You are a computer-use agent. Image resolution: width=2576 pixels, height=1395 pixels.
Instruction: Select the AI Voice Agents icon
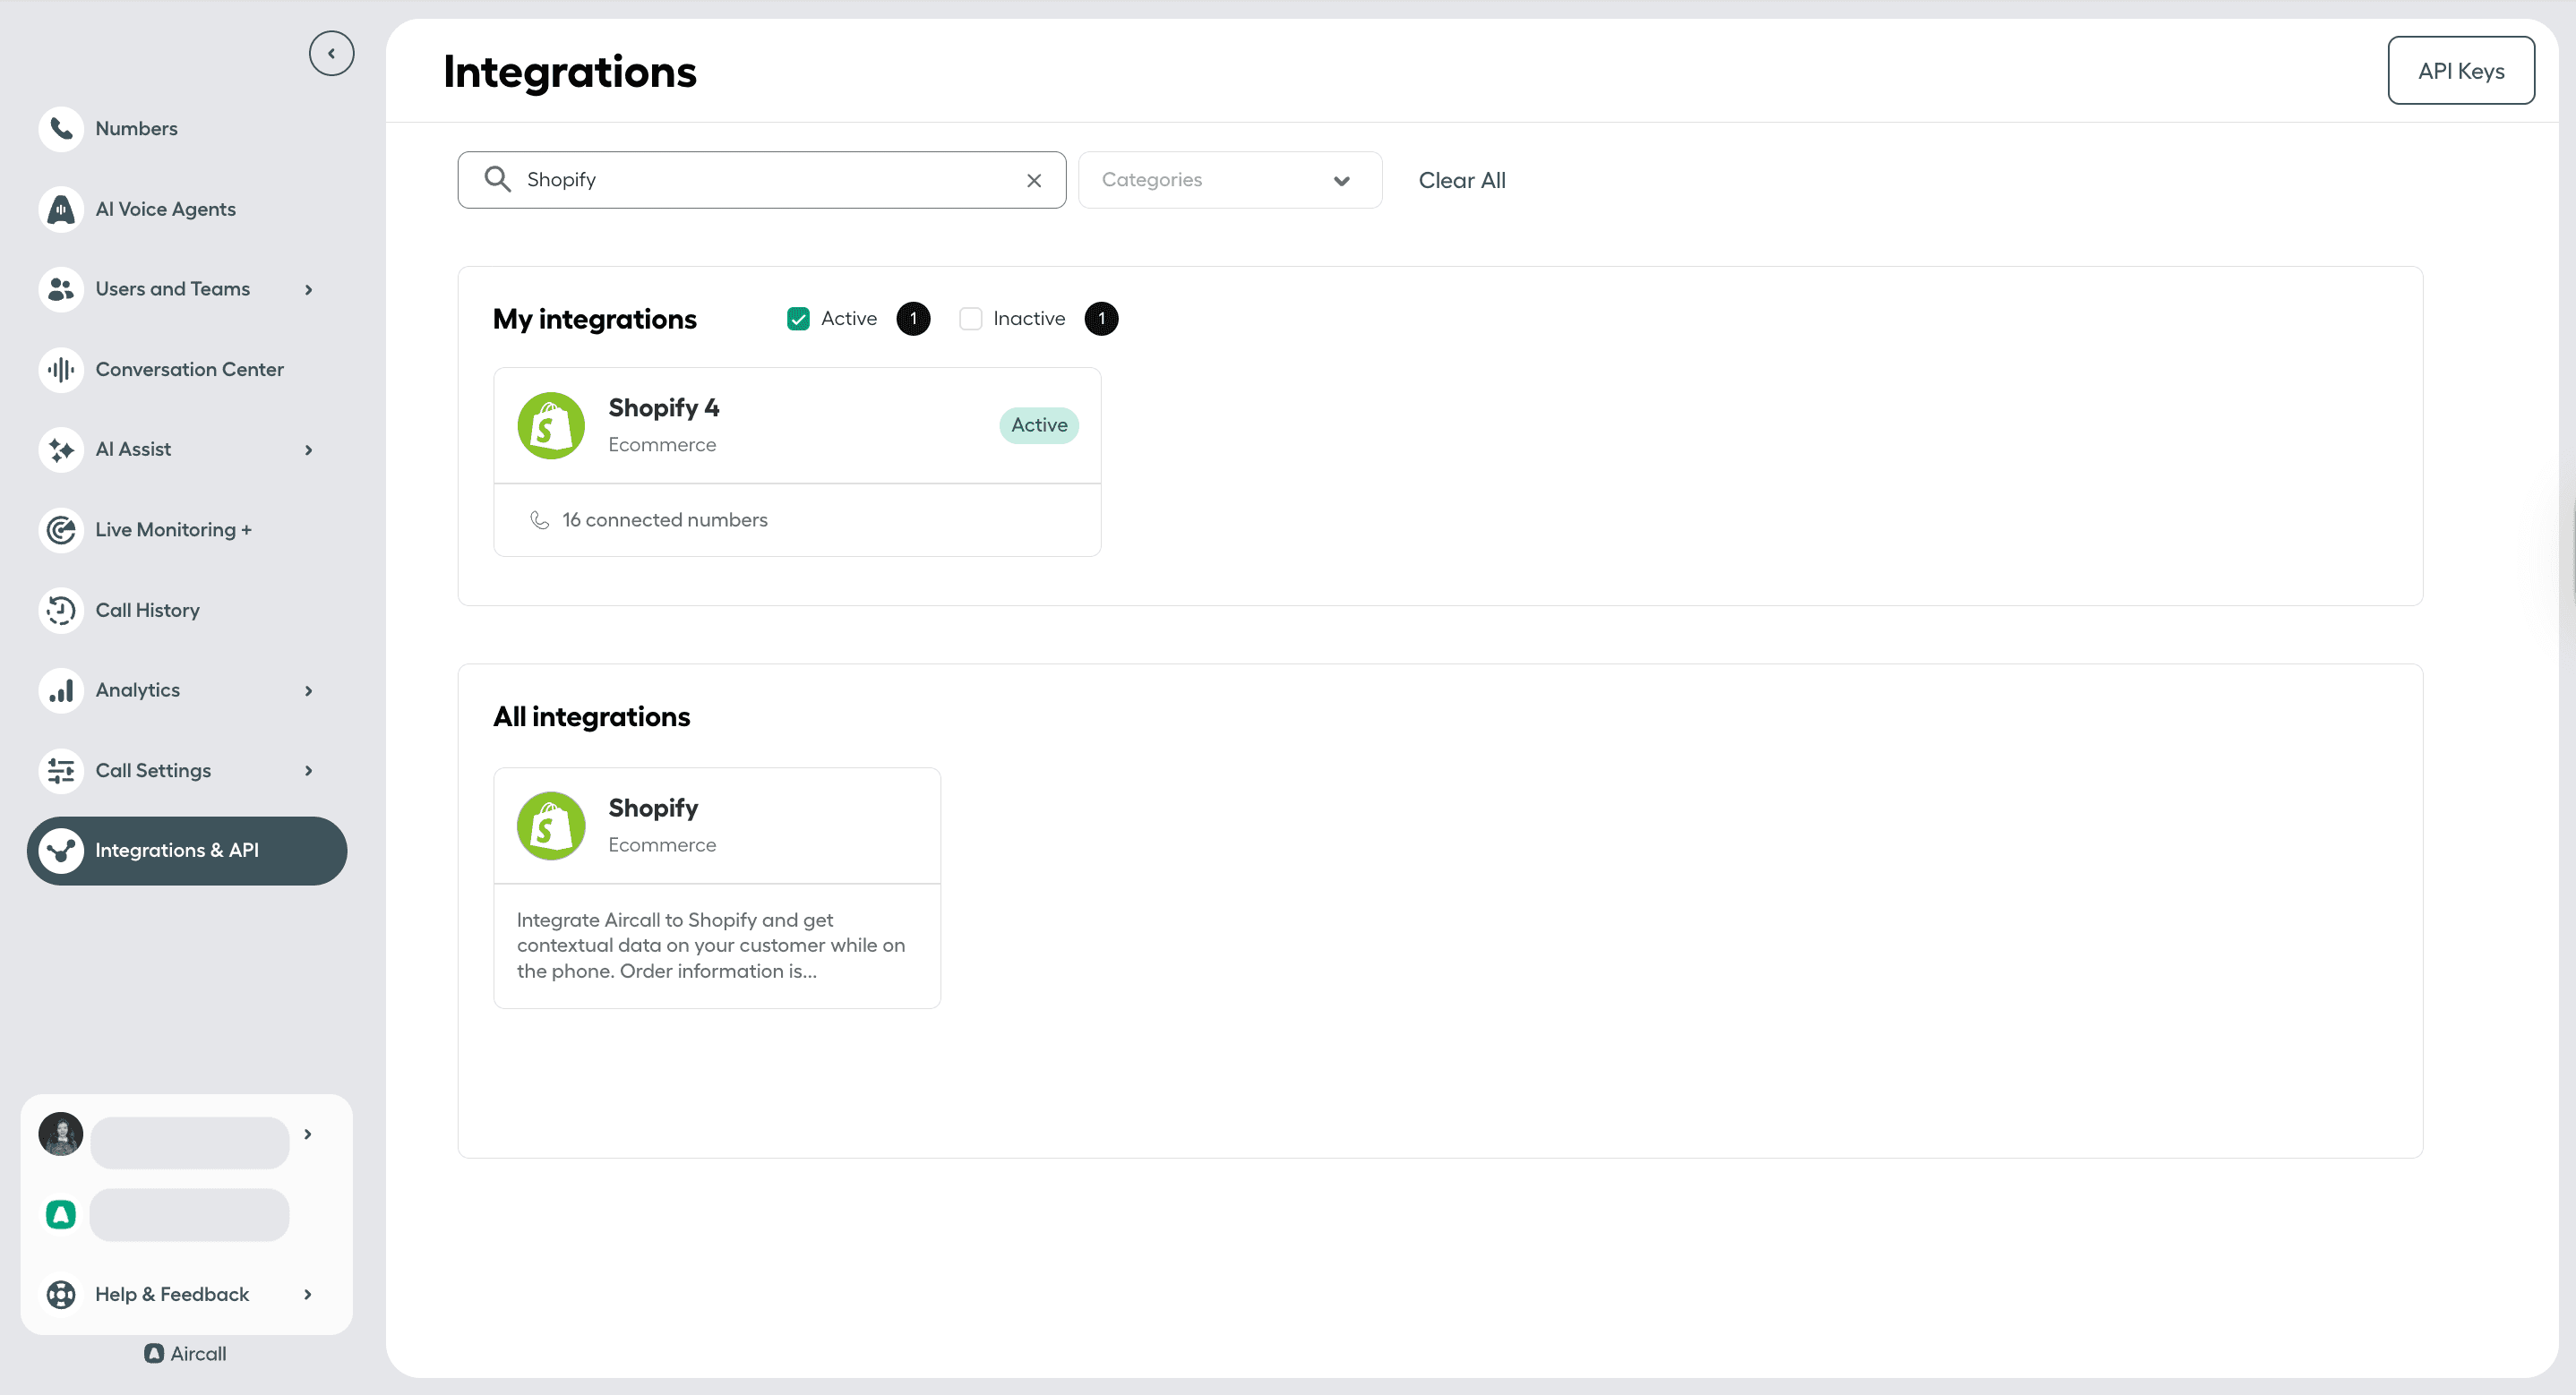pyautogui.click(x=60, y=209)
